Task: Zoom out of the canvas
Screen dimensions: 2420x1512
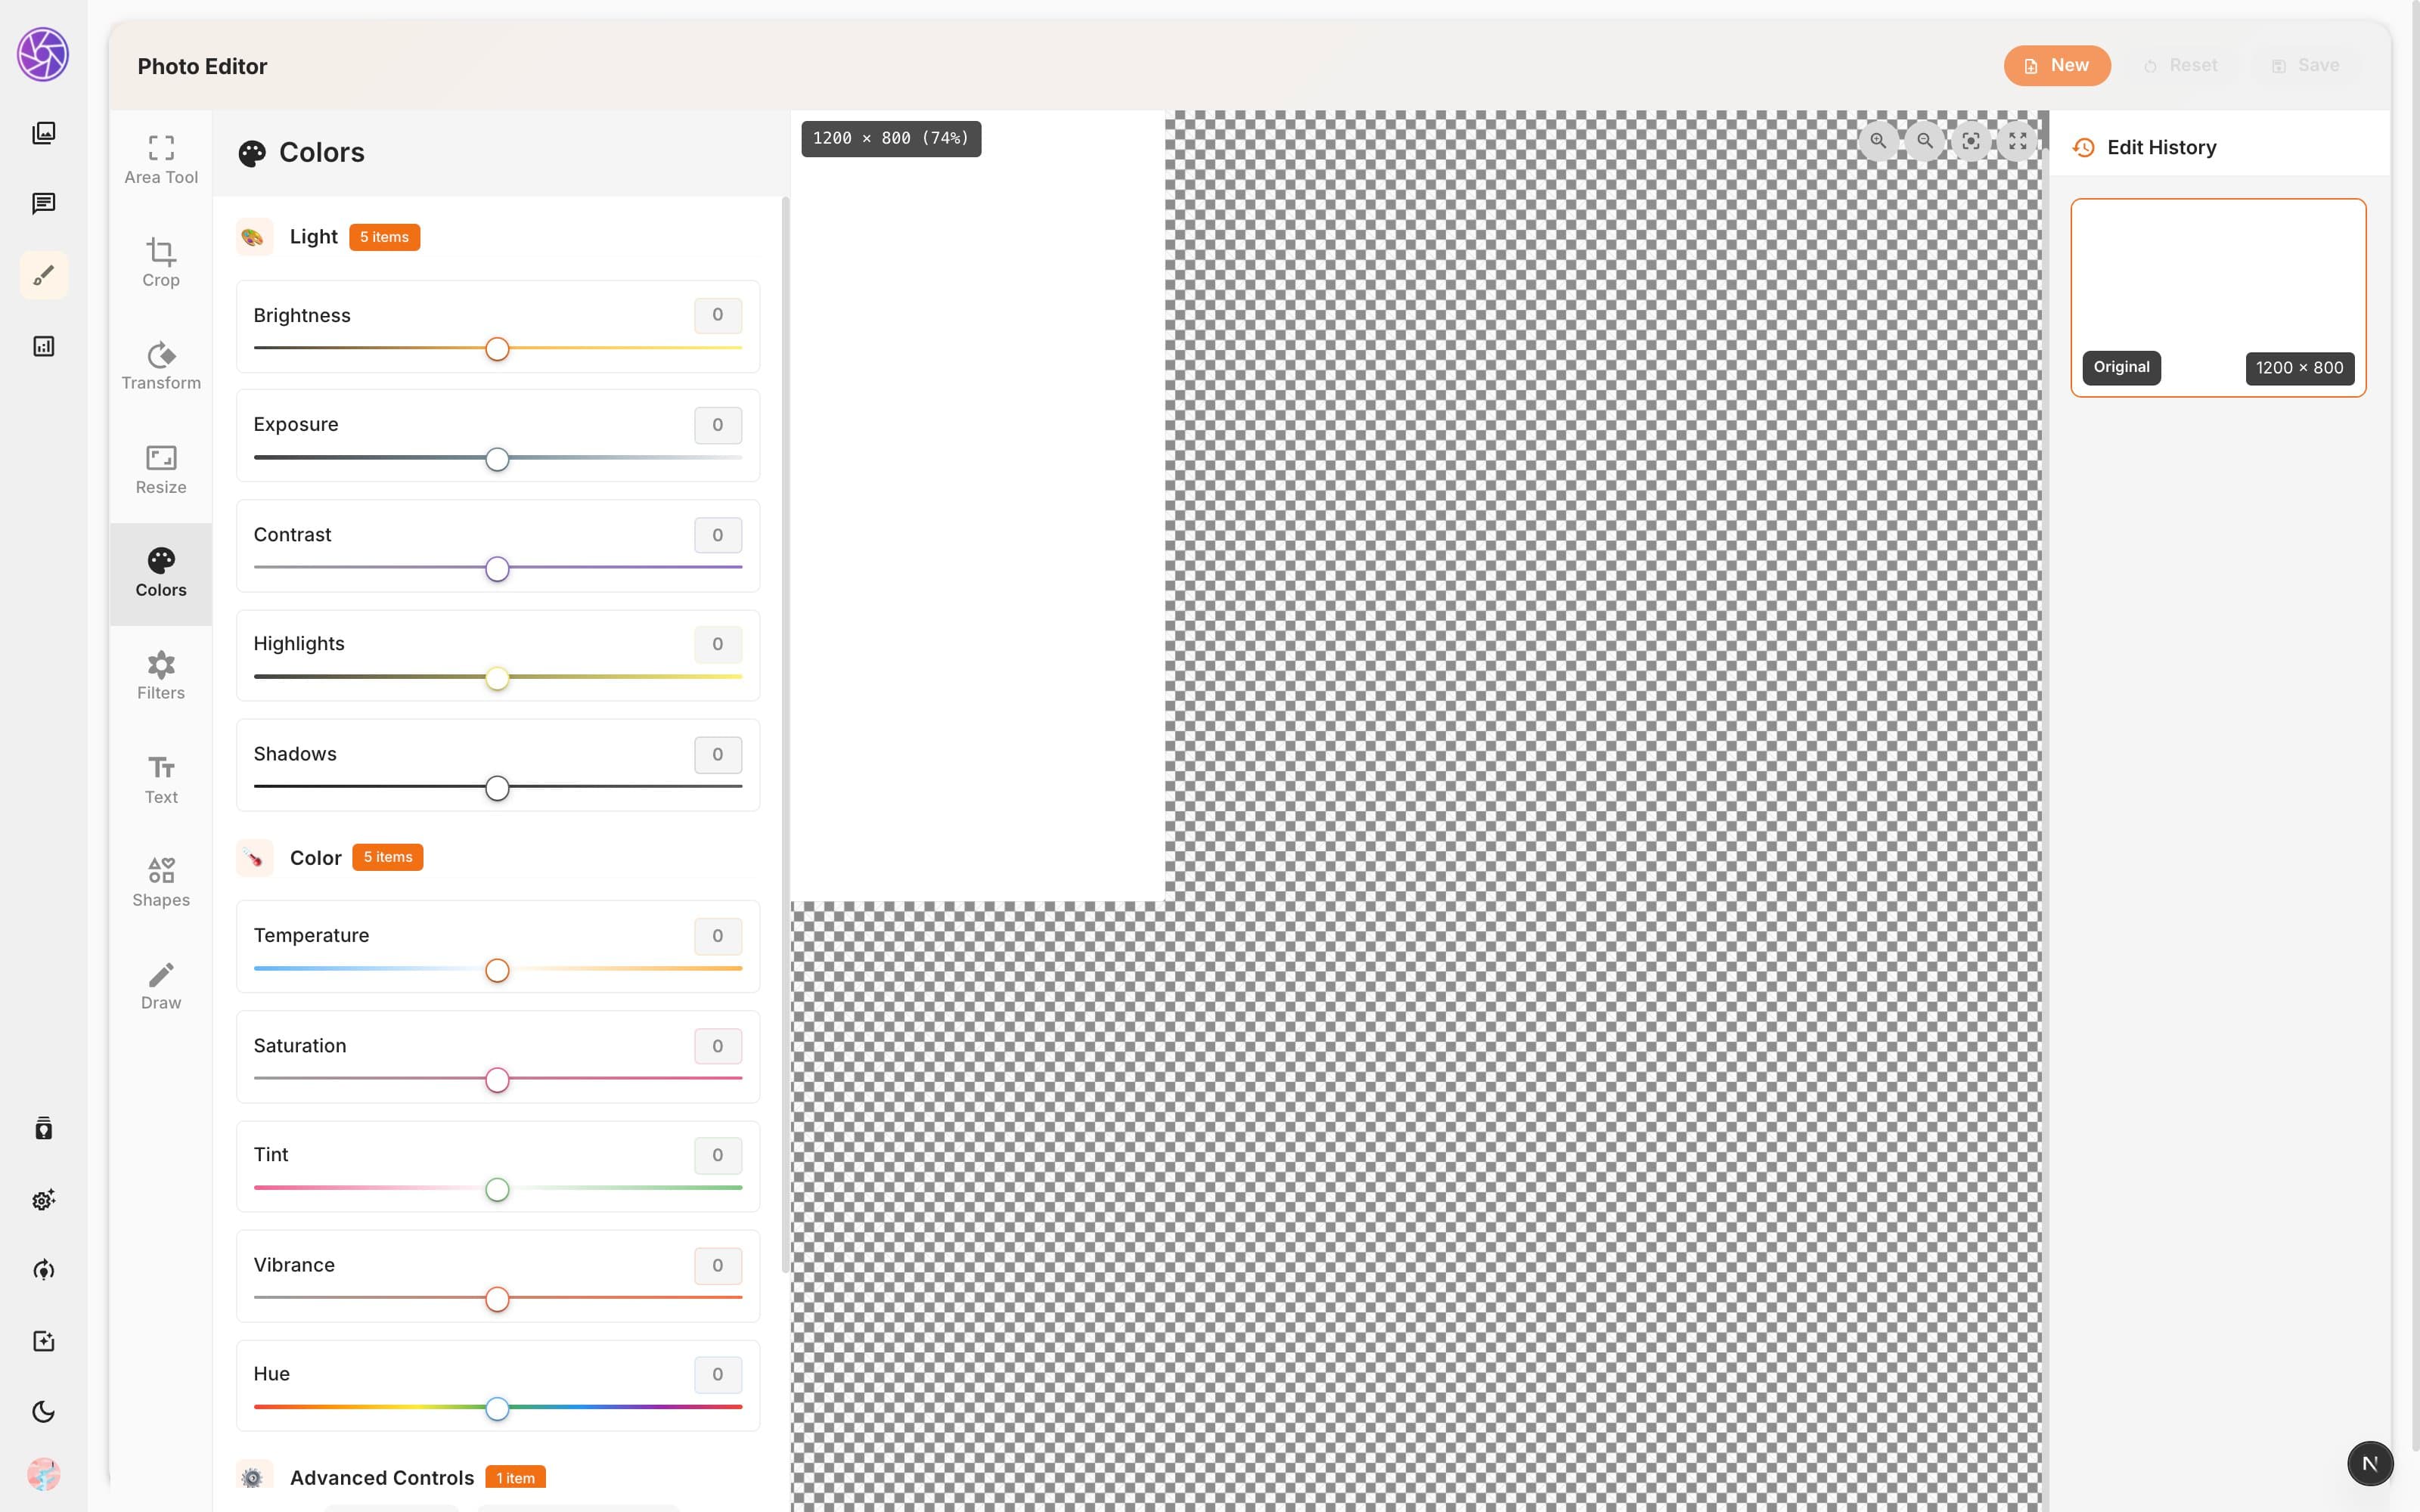Action: coord(1924,141)
